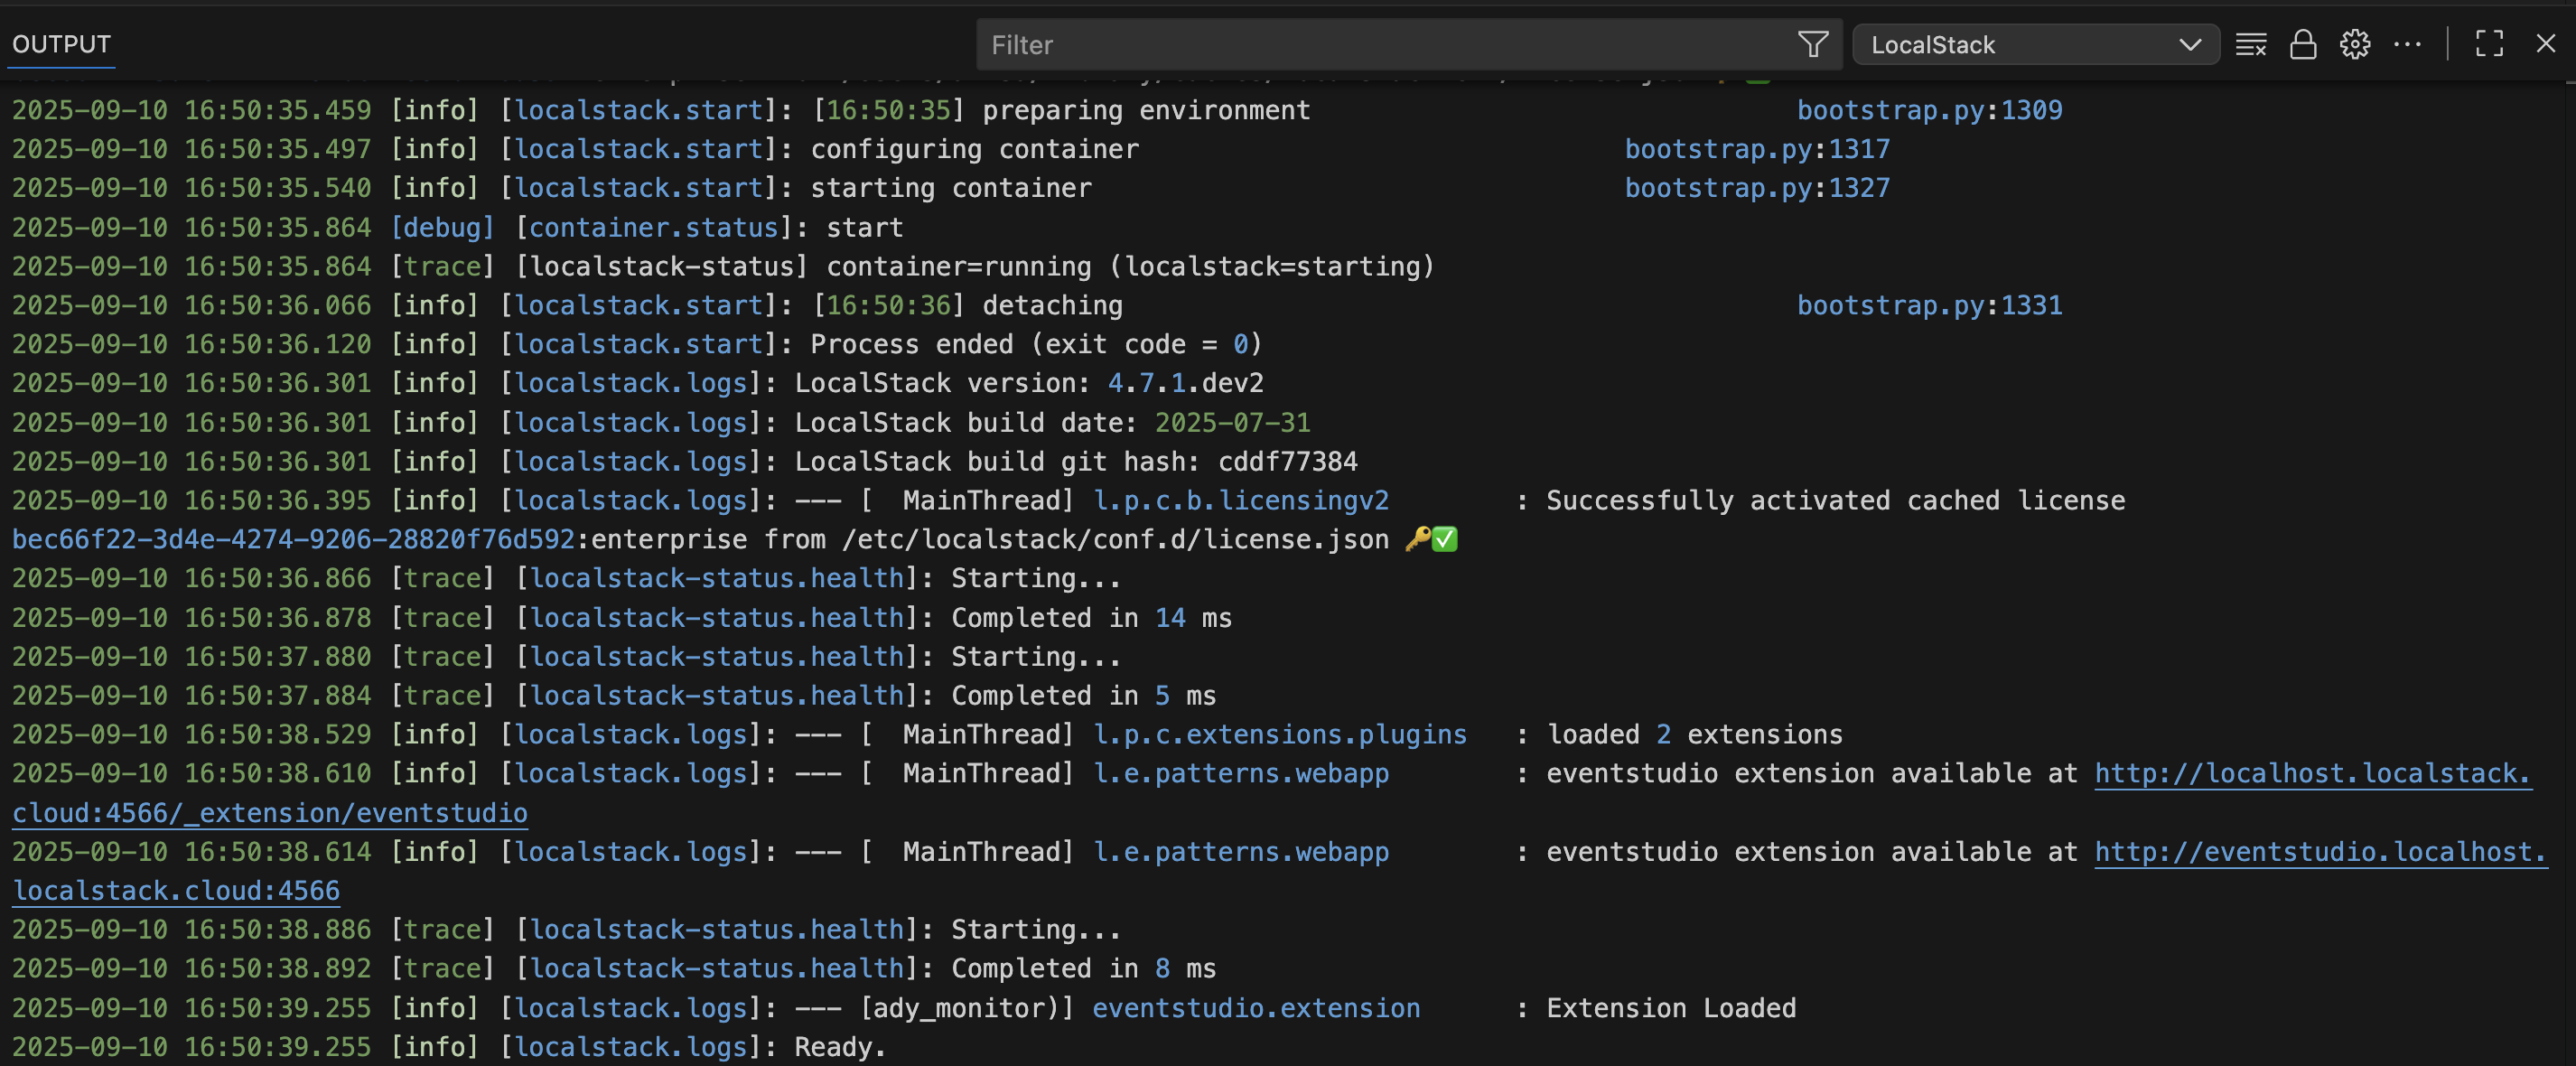The height and width of the screenshot is (1066, 2576).
Task: Maximize the output panel size
Action: point(2489,44)
